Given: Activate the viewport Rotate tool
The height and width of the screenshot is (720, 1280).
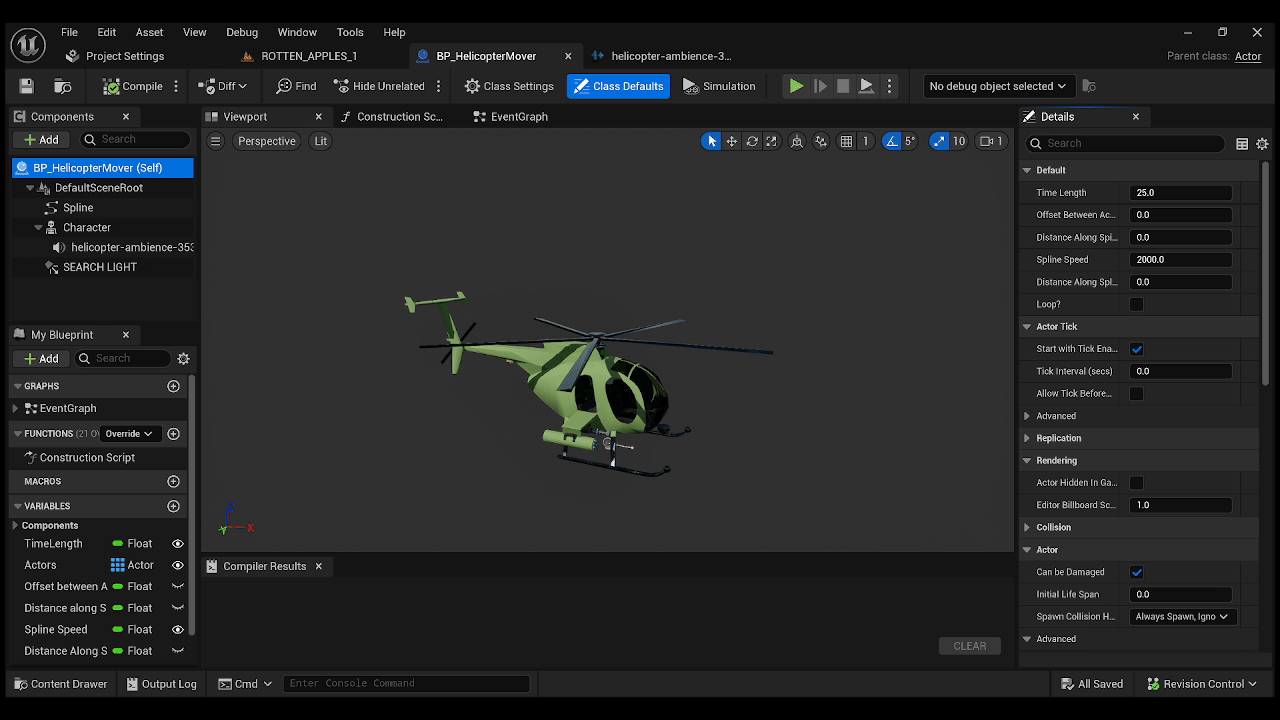Looking at the screenshot, I should (x=752, y=141).
